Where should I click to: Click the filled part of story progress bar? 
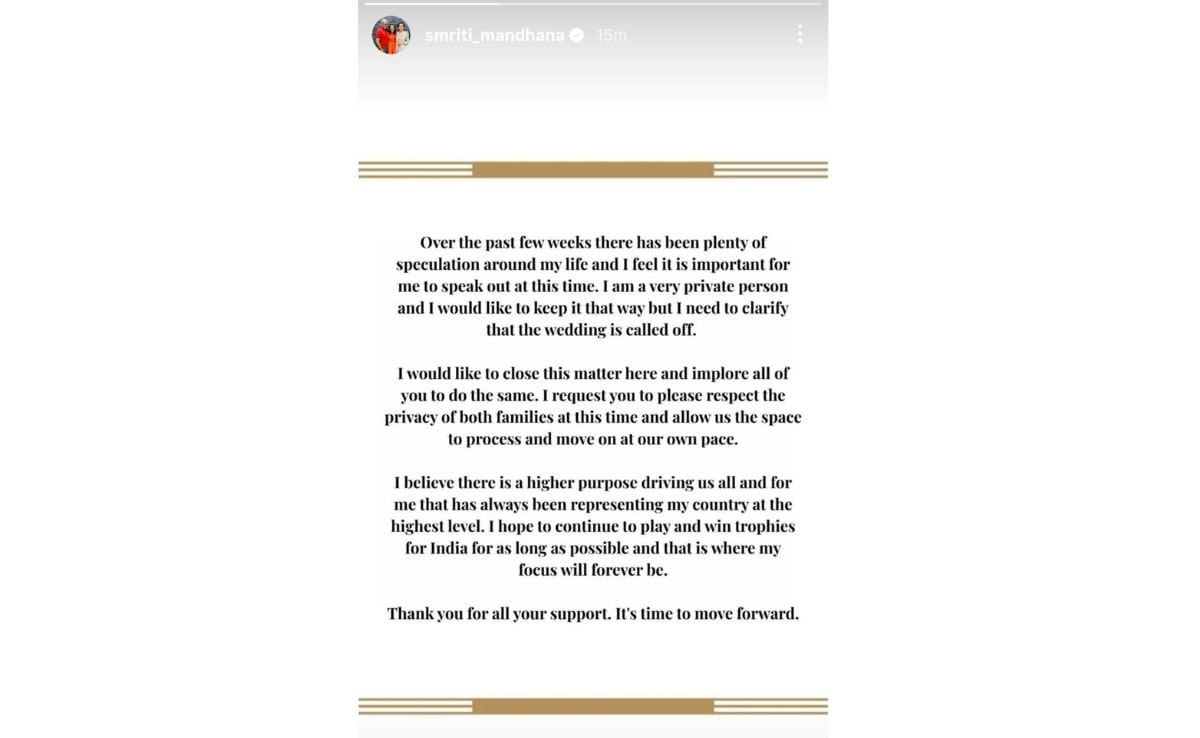(x=431, y=3)
